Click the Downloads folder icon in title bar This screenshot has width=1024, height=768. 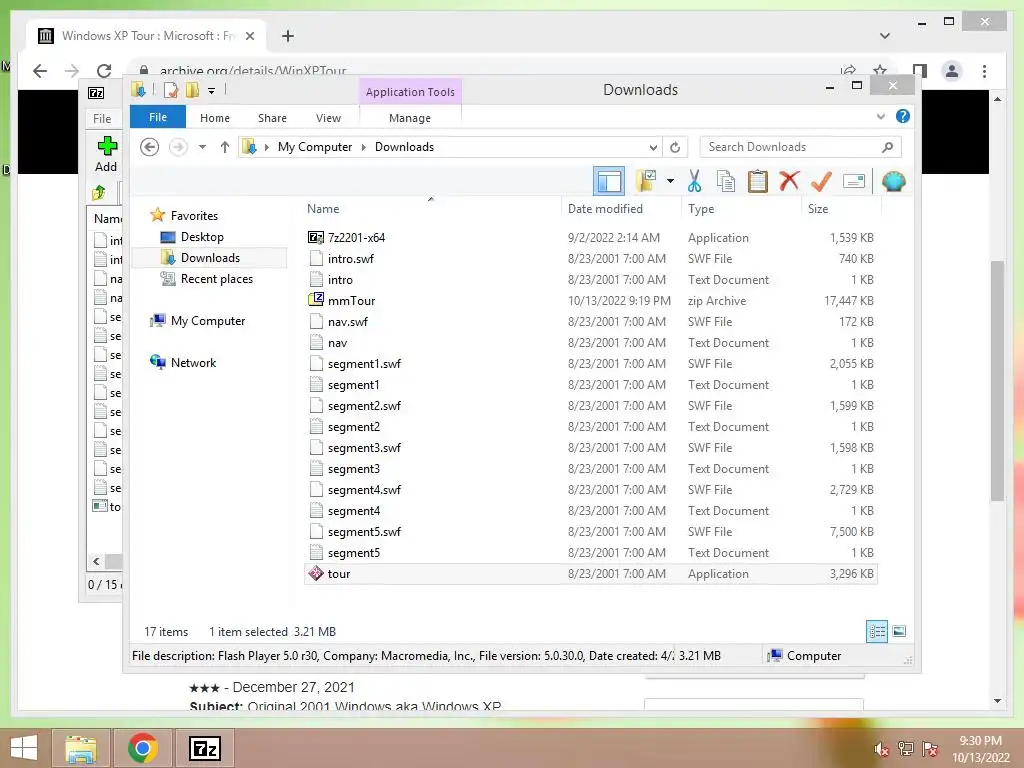click(x=138, y=90)
